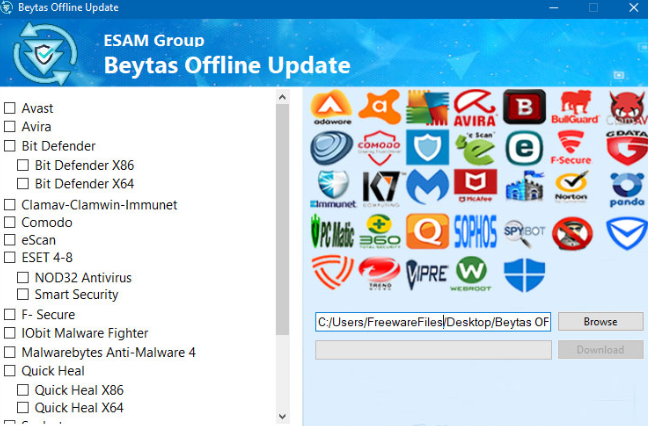
Task: Click the Webroot green W logo
Action: pos(471,274)
